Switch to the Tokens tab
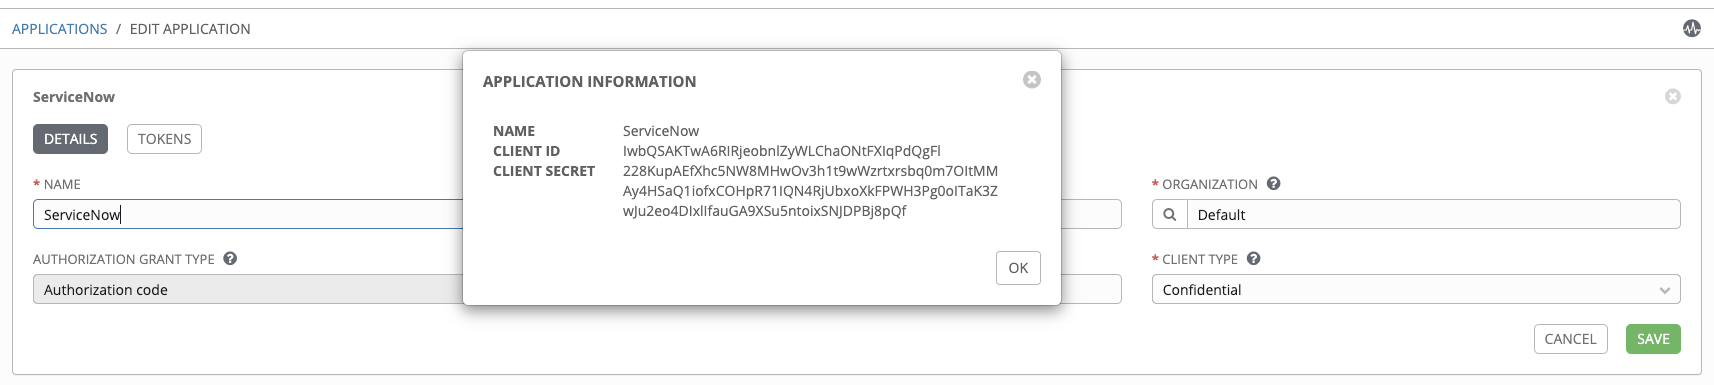1714x385 pixels. pos(164,139)
